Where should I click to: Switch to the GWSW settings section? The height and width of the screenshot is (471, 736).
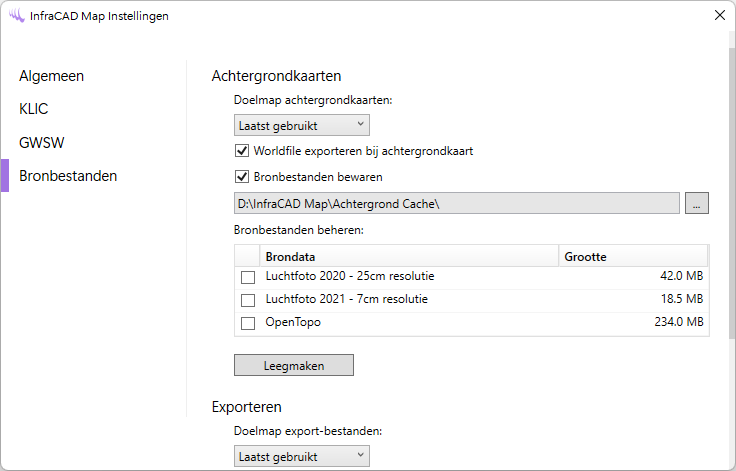41,142
